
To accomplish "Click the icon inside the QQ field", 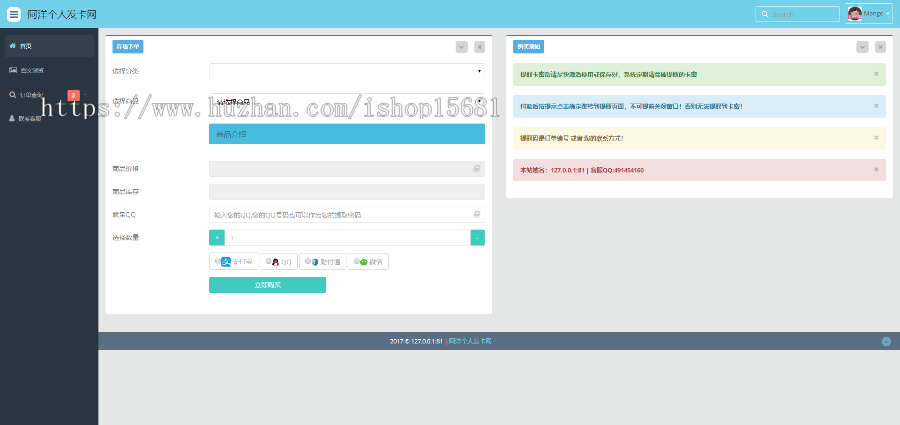I will coord(476,215).
